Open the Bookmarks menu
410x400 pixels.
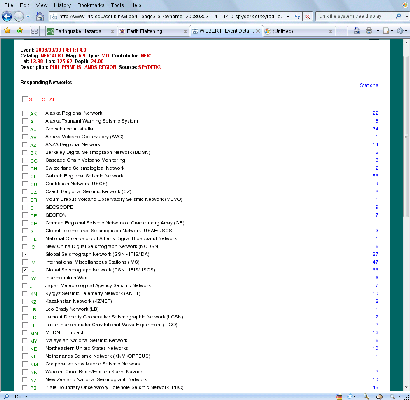pyautogui.click(x=91, y=5)
